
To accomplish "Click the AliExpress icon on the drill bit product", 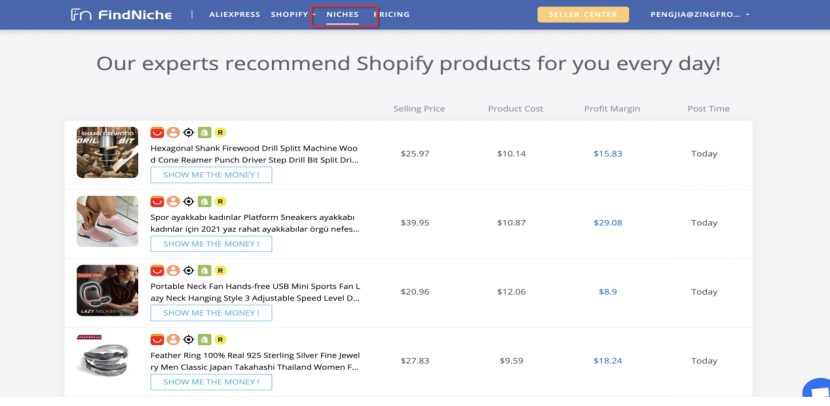I will click(x=157, y=132).
